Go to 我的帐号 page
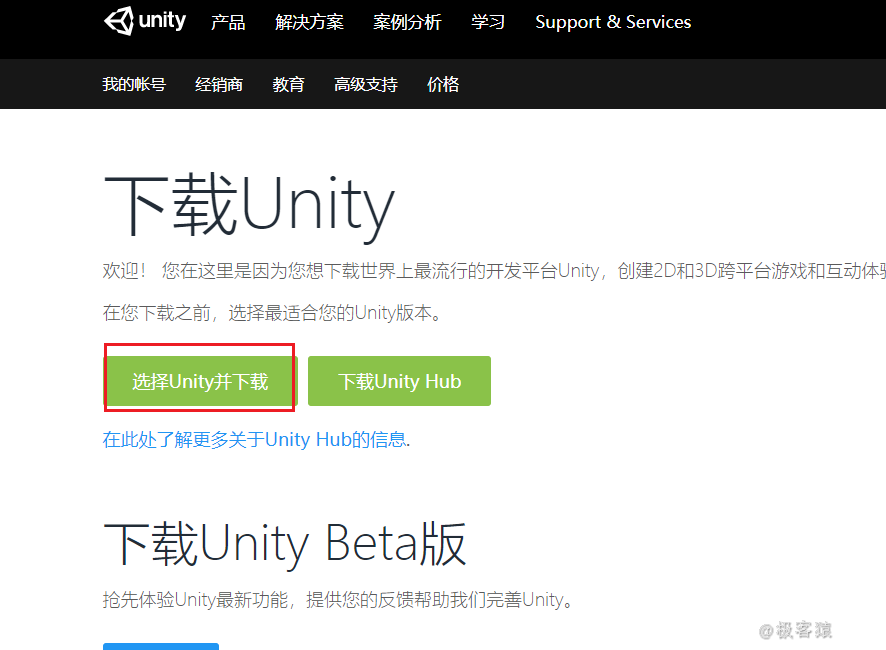886x650 pixels. 134,84
